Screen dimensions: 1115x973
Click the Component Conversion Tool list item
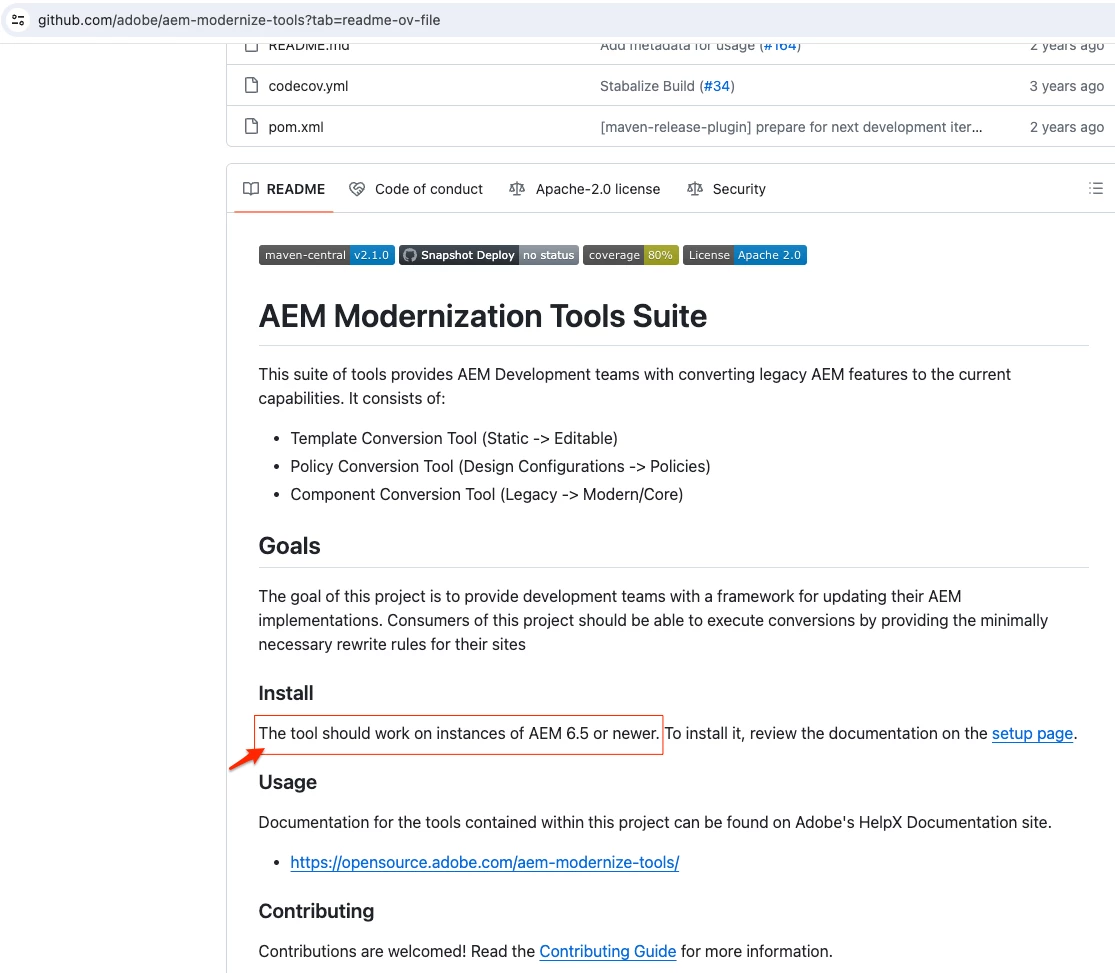pyautogui.click(x=486, y=494)
